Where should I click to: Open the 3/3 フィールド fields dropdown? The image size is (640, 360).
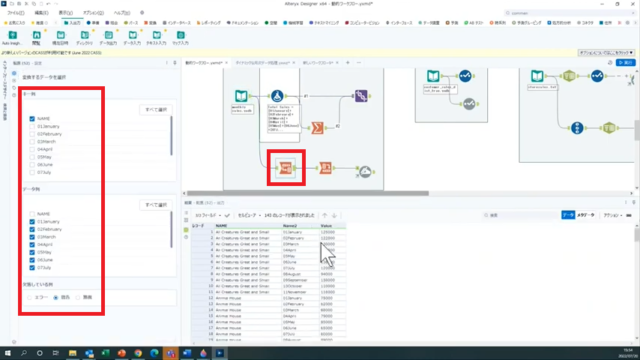(x=208, y=215)
